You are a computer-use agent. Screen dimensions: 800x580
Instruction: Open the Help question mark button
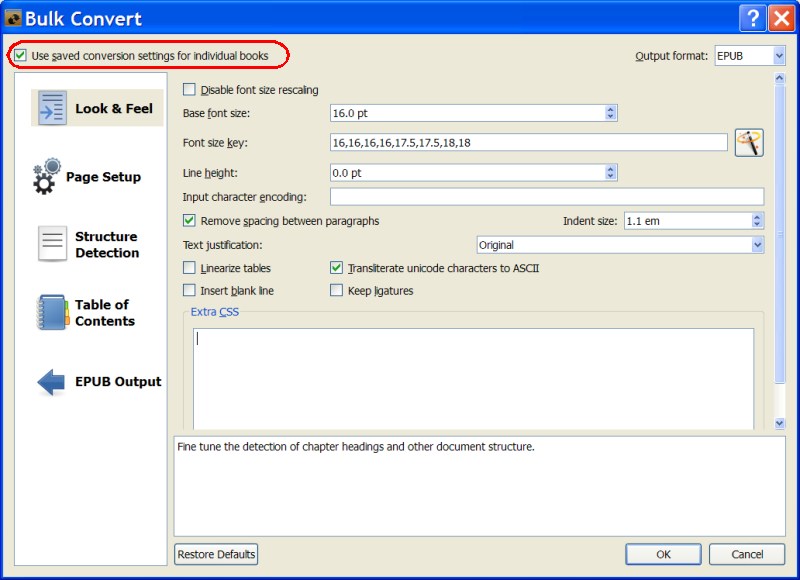[x=753, y=18]
